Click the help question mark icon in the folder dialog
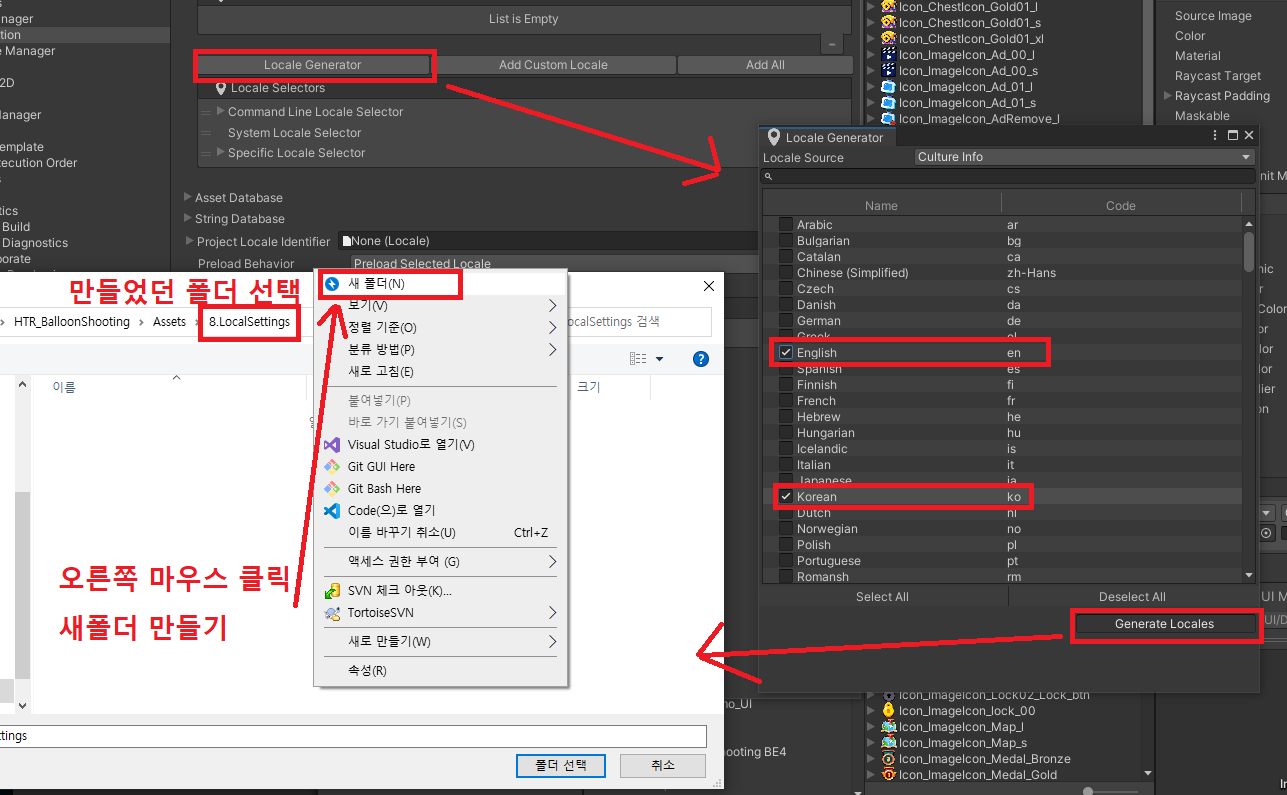 tap(701, 358)
